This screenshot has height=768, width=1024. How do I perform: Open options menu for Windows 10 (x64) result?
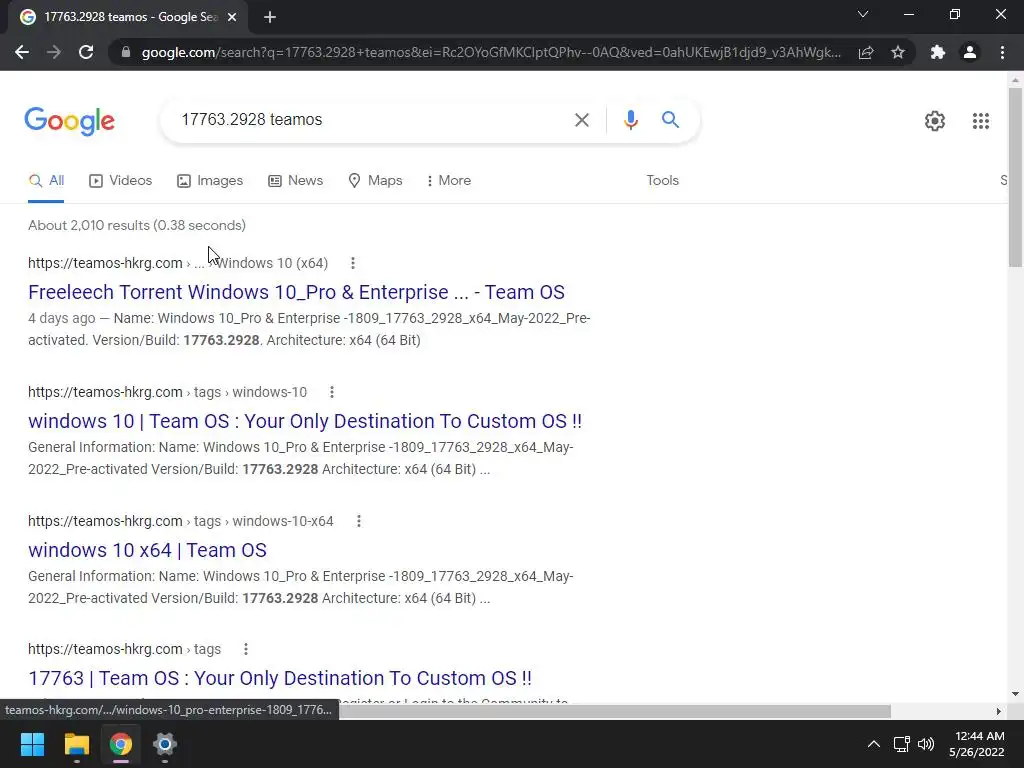(x=353, y=263)
